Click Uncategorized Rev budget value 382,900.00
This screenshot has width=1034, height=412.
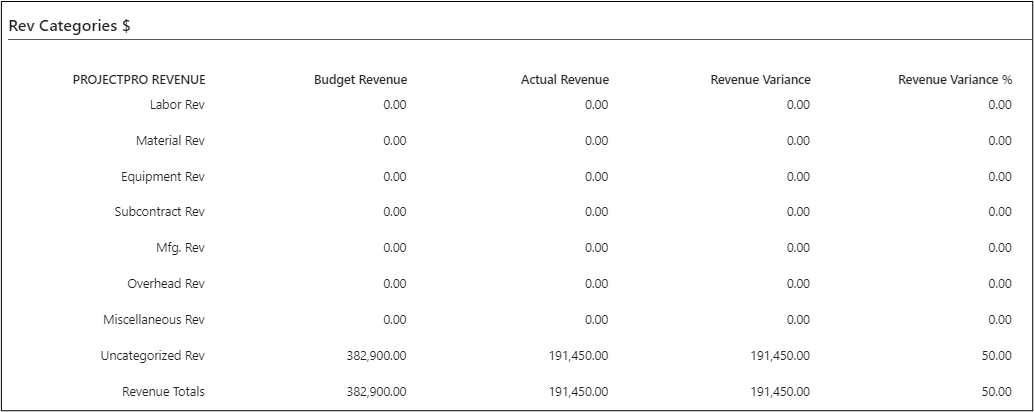coord(374,356)
